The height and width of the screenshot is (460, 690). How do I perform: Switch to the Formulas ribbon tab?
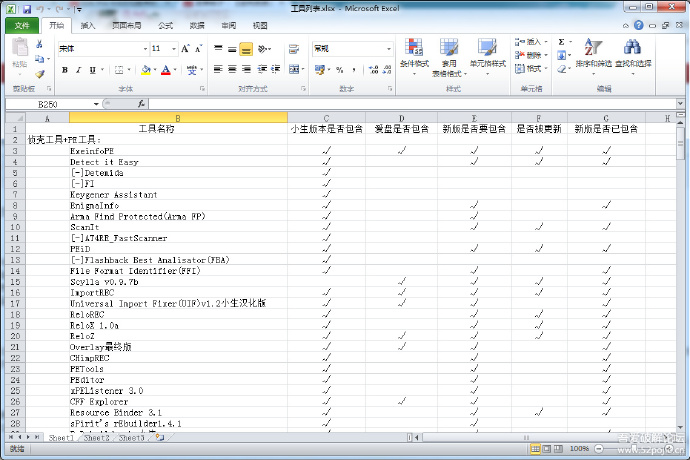(x=165, y=26)
